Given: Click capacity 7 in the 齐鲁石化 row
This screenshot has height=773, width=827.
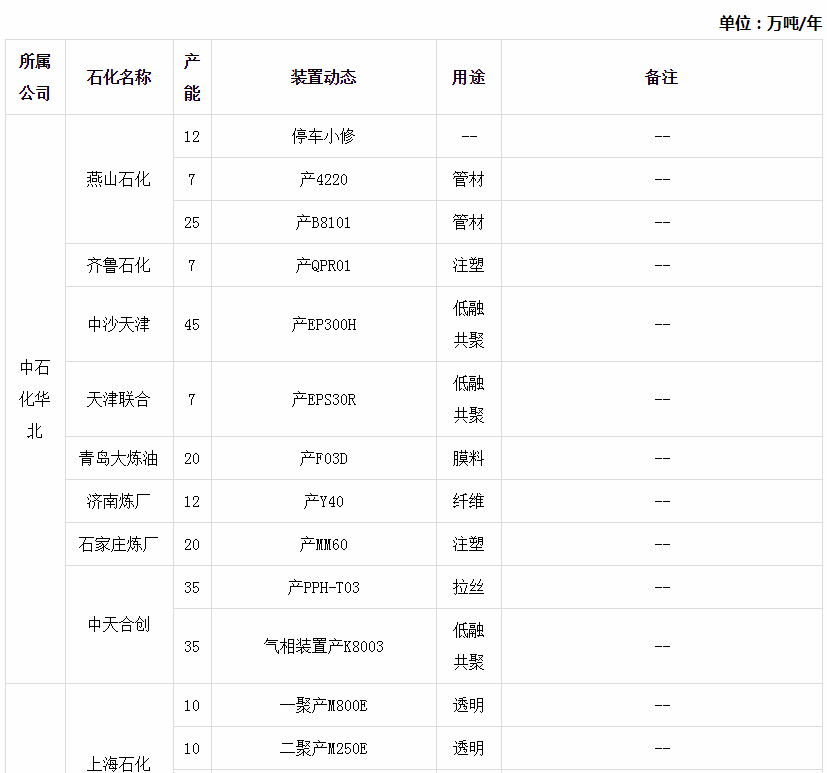Looking at the screenshot, I should pyautogui.click(x=192, y=265).
